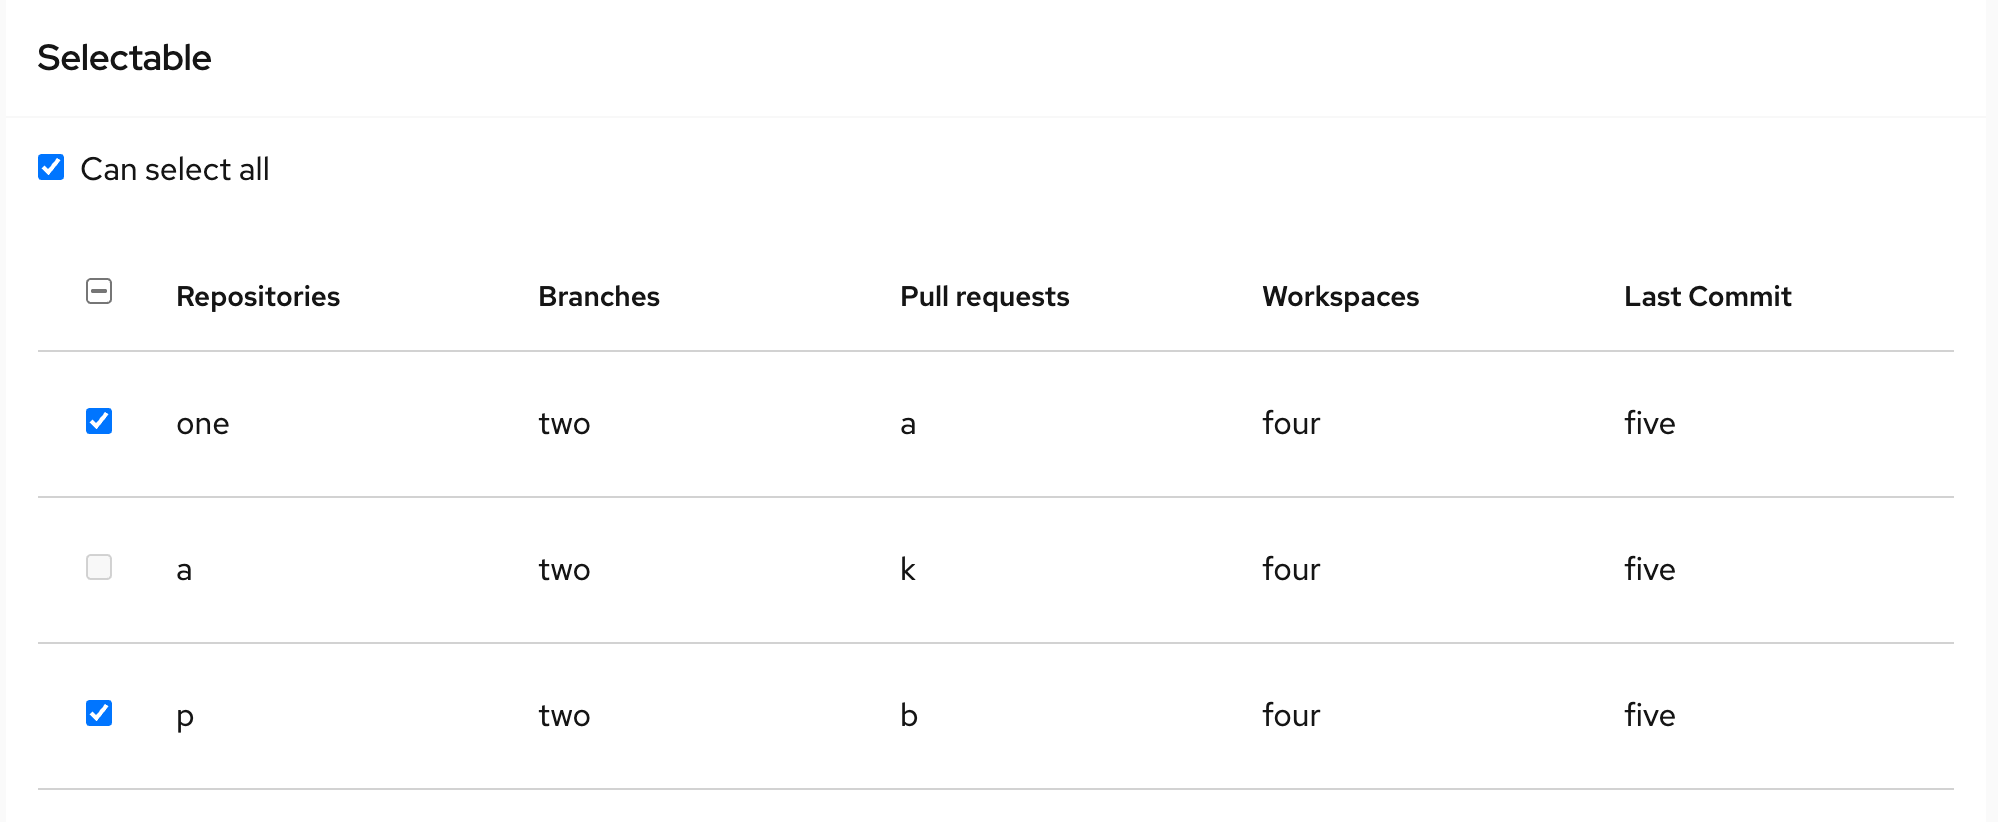Viewport: 1998px width, 822px height.
Task: Check the unselected row with repository a
Action: 99,567
